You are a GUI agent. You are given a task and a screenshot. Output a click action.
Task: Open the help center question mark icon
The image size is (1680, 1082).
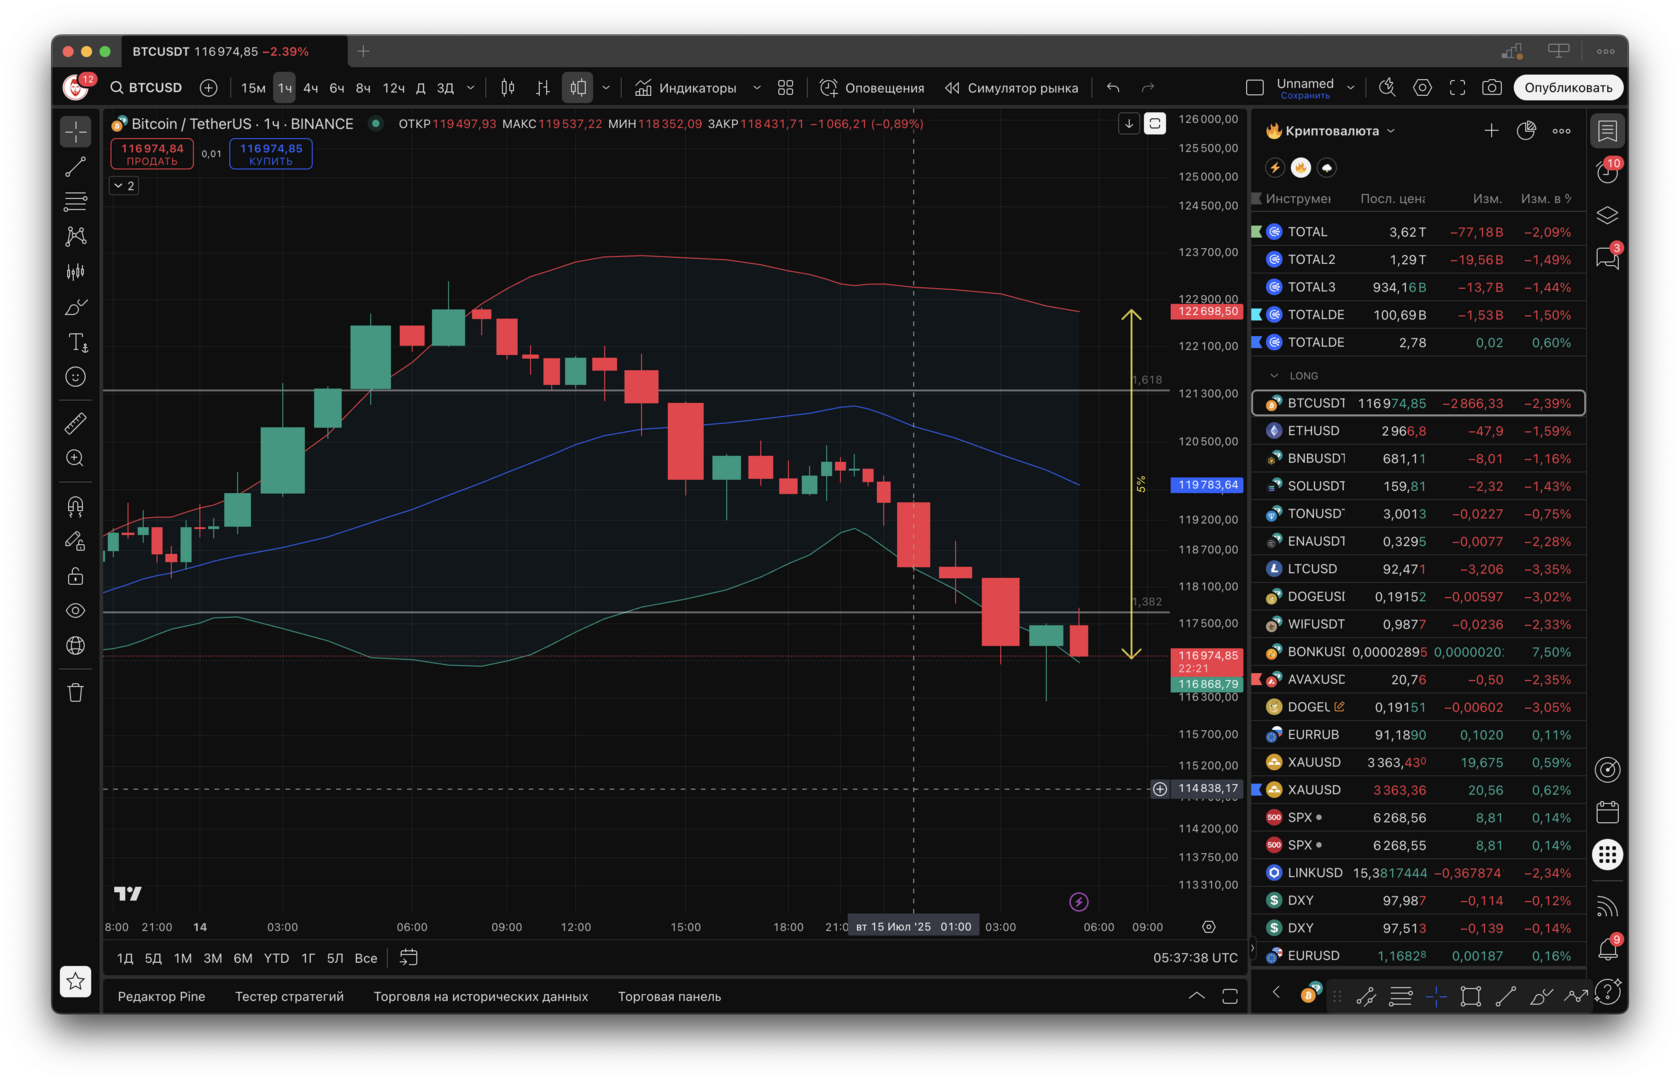pos(1608,992)
